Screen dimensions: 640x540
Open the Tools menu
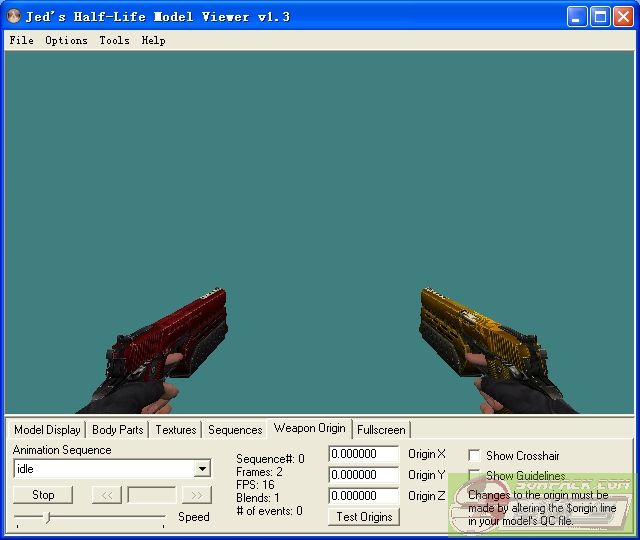click(114, 41)
